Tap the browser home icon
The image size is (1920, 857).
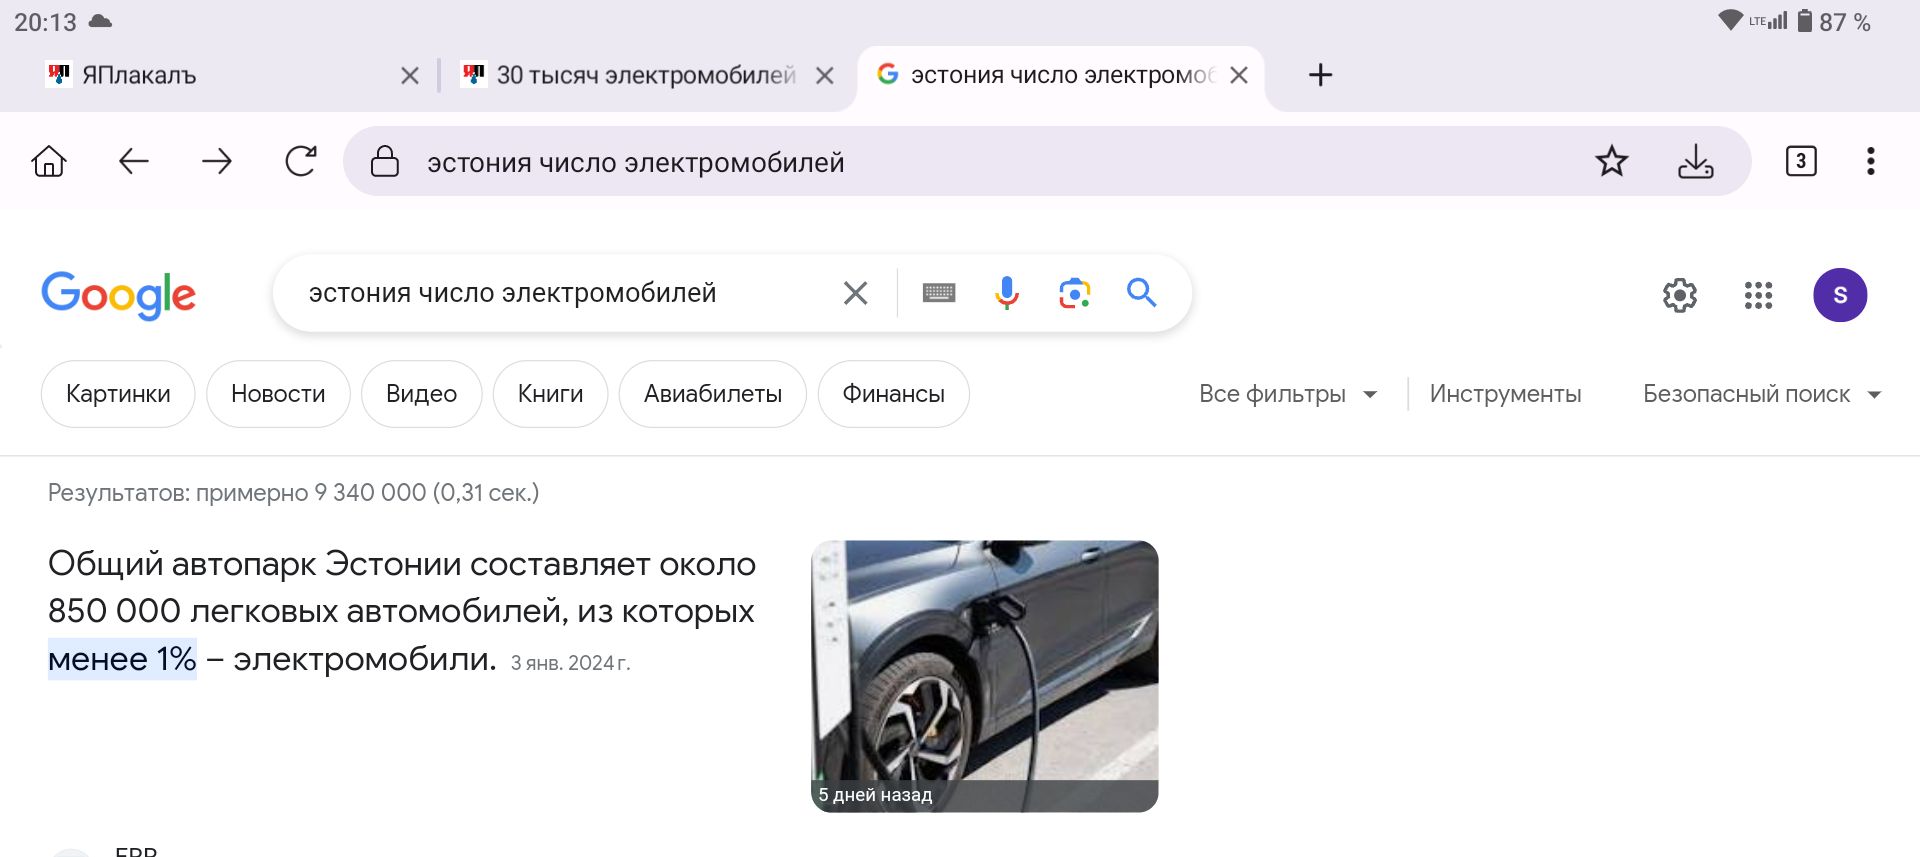49,161
